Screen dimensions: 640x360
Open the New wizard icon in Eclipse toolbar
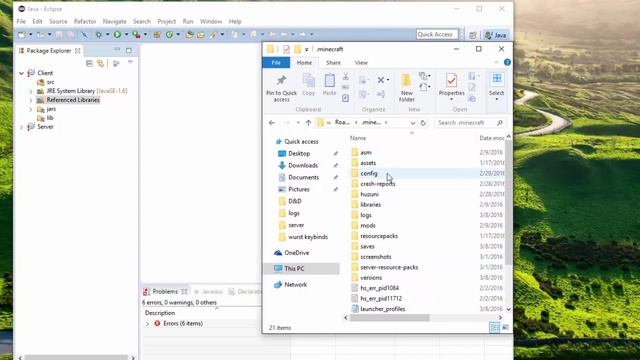click(x=22, y=35)
